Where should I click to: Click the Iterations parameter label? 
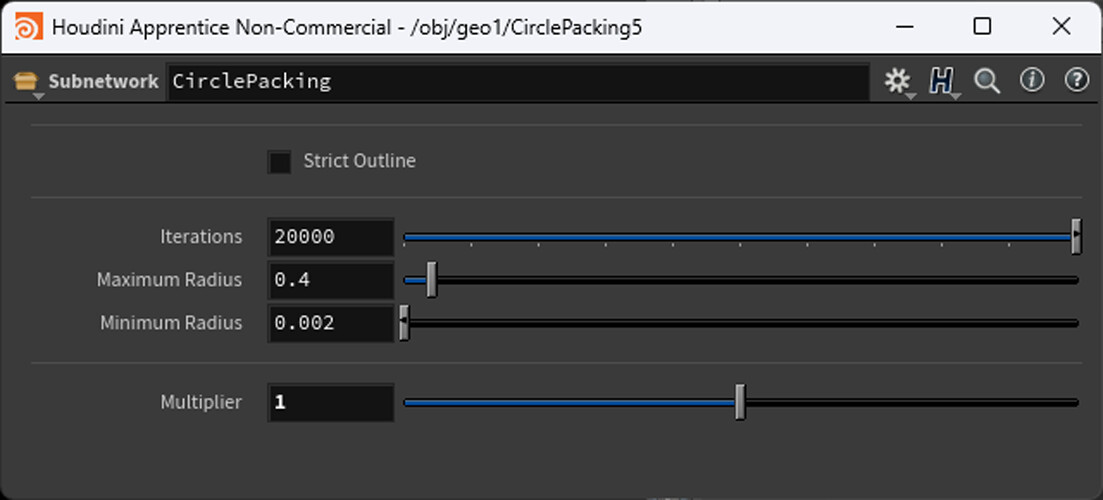tap(201, 237)
